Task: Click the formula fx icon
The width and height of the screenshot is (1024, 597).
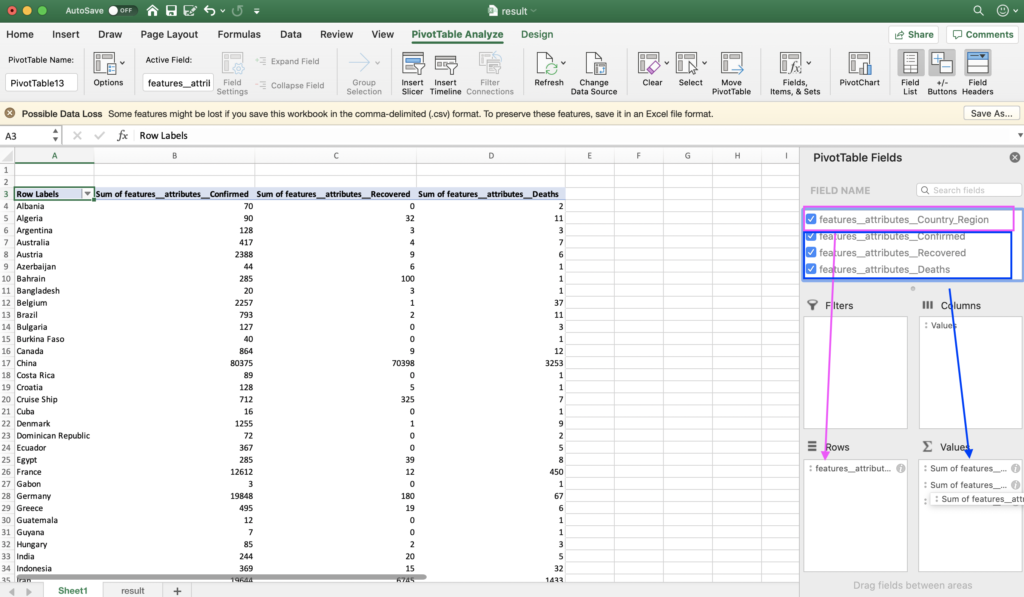Action: [x=122, y=135]
